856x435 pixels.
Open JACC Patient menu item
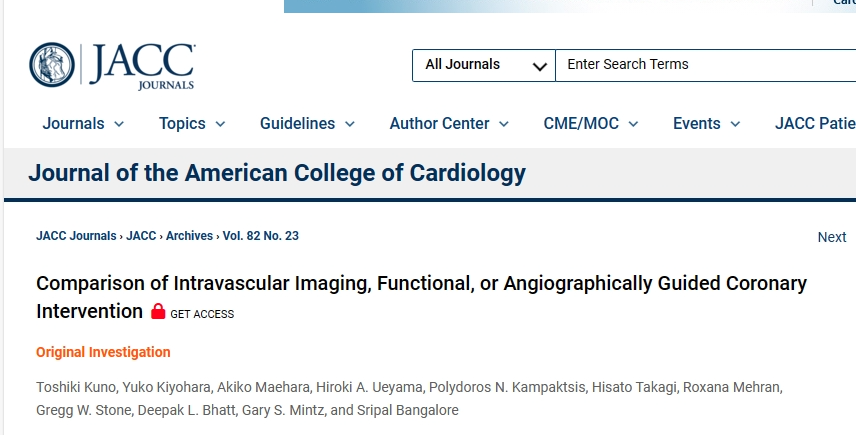(815, 124)
